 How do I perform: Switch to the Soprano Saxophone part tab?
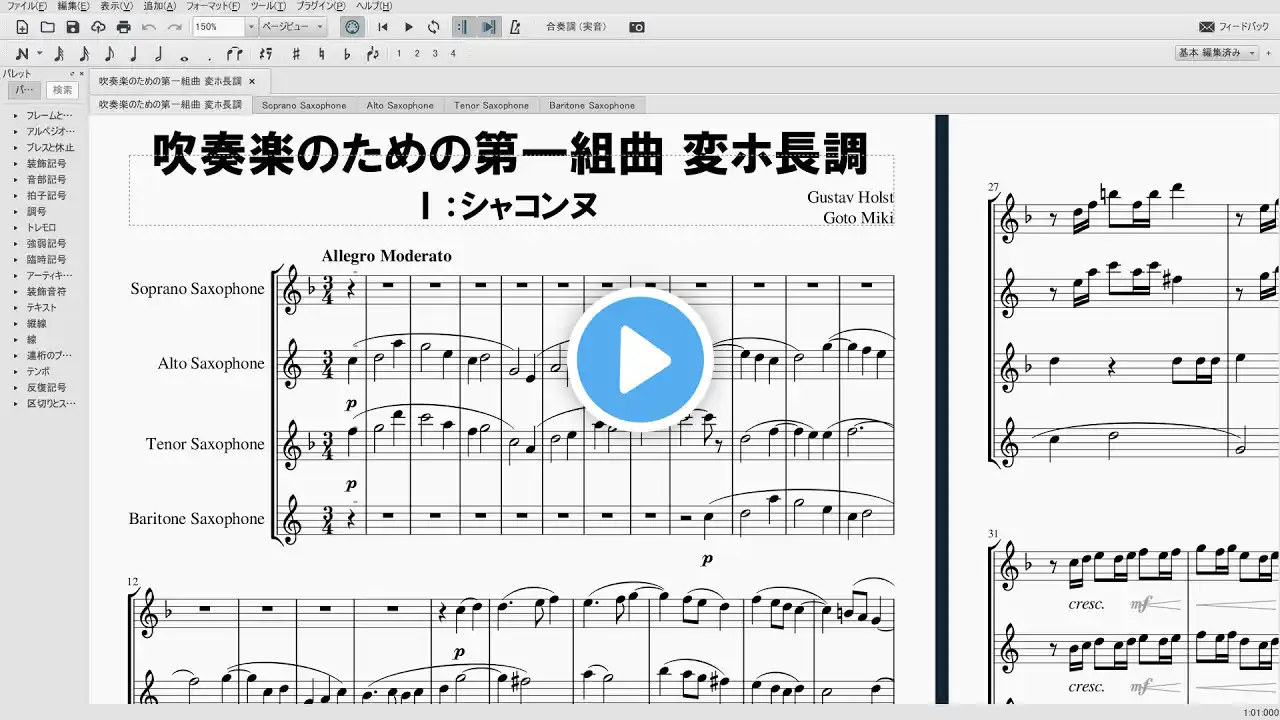point(304,105)
